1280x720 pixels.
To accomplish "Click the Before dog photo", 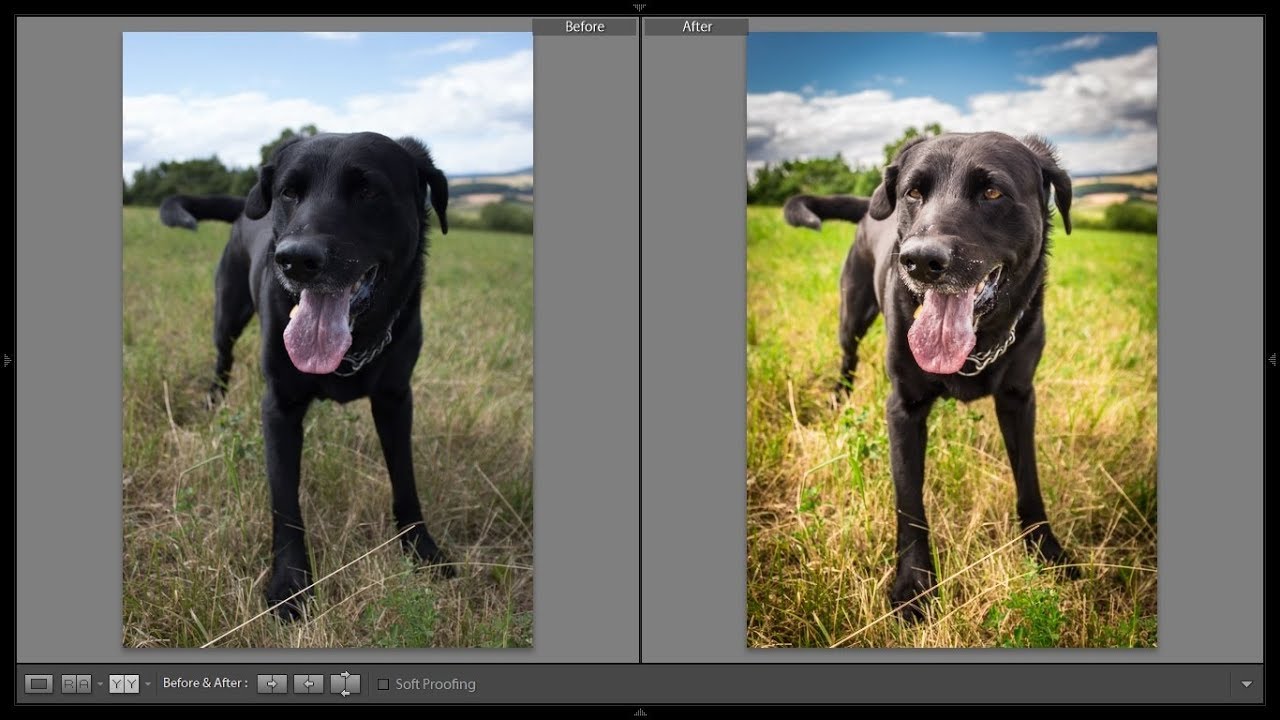I will click(x=328, y=340).
